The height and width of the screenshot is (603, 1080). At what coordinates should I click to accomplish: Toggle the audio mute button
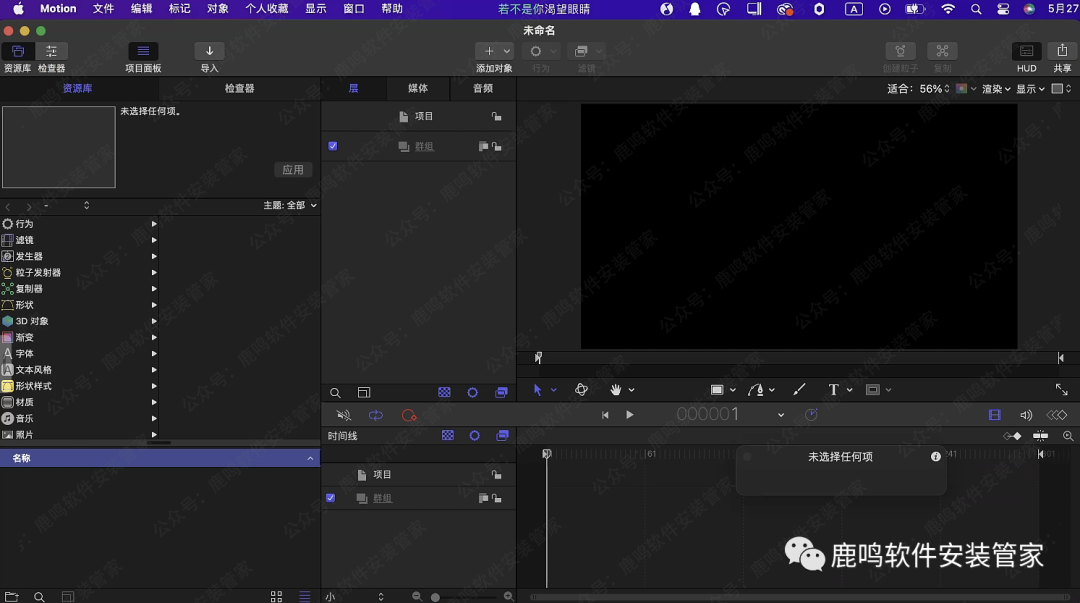pos(343,415)
